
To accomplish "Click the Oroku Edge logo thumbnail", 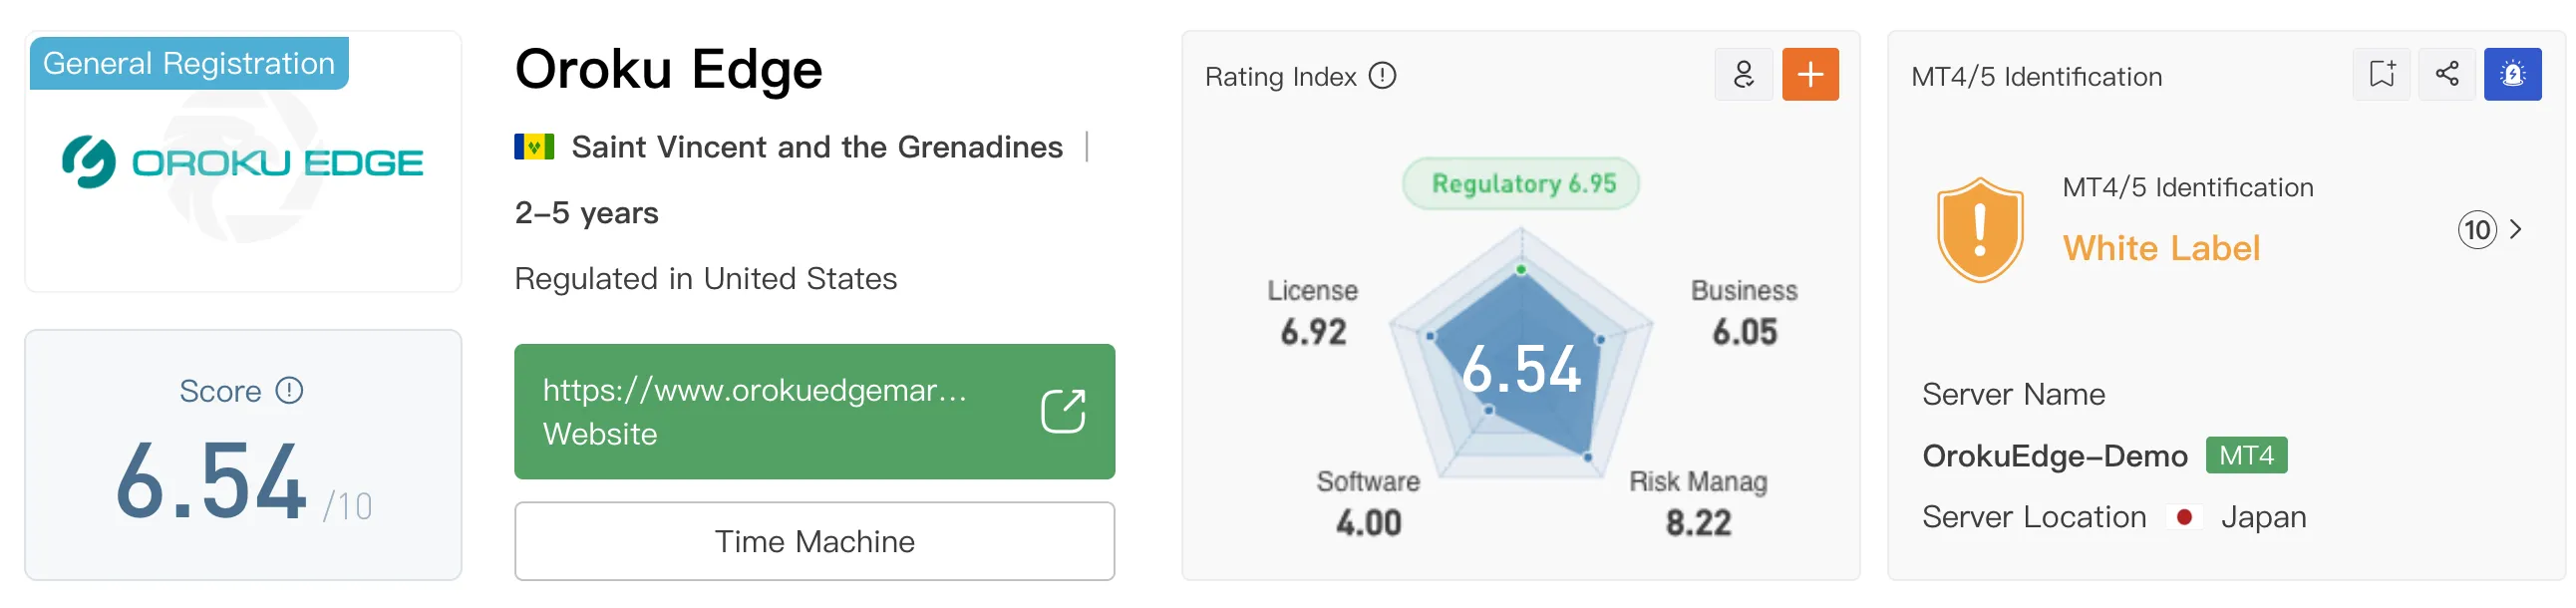I will (x=243, y=162).
